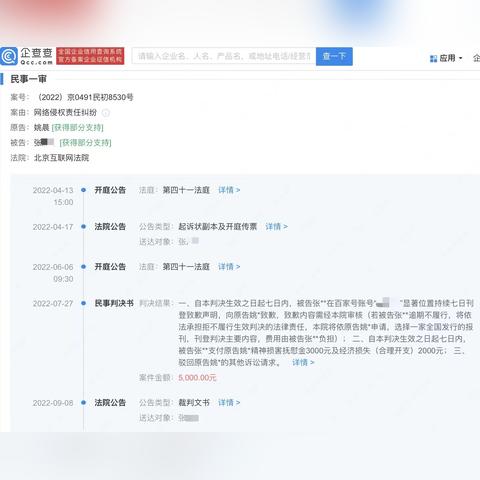Click the court name 北京互联网法院
Image resolution: width=480 pixels, height=480 pixels.
(x=61, y=158)
